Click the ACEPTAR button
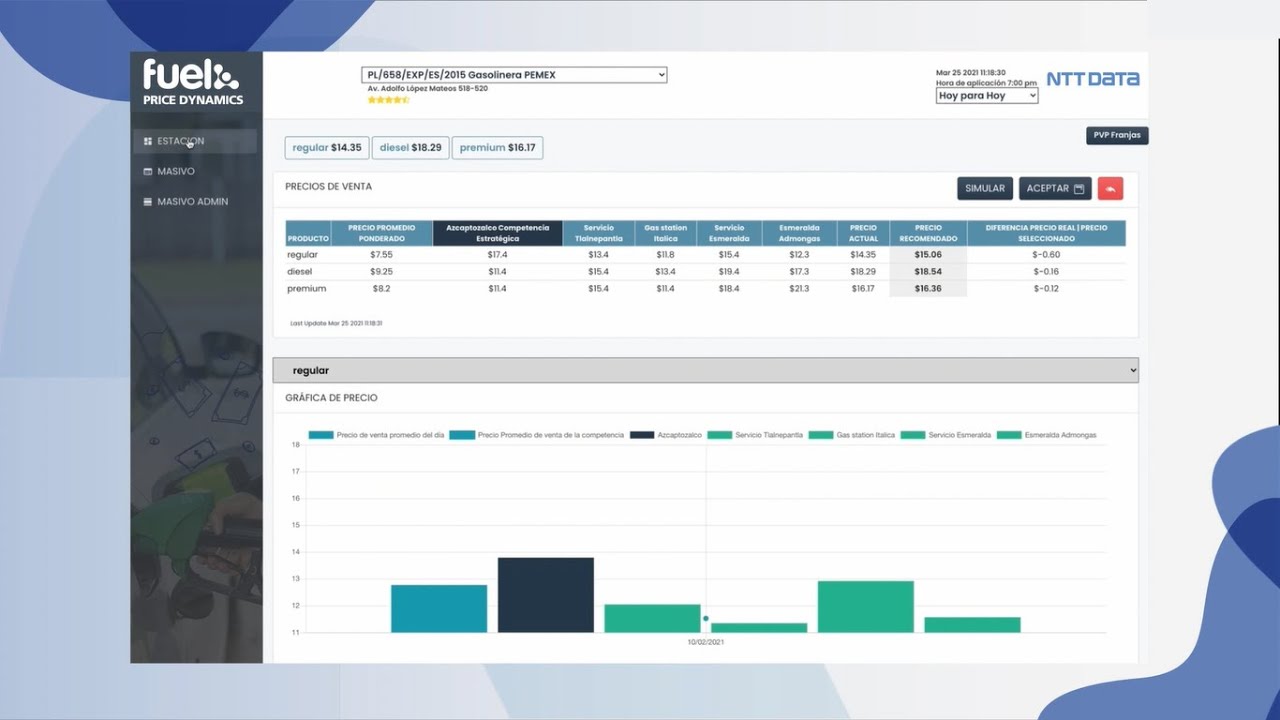Viewport: 1280px width, 720px height. [x=1055, y=188]
